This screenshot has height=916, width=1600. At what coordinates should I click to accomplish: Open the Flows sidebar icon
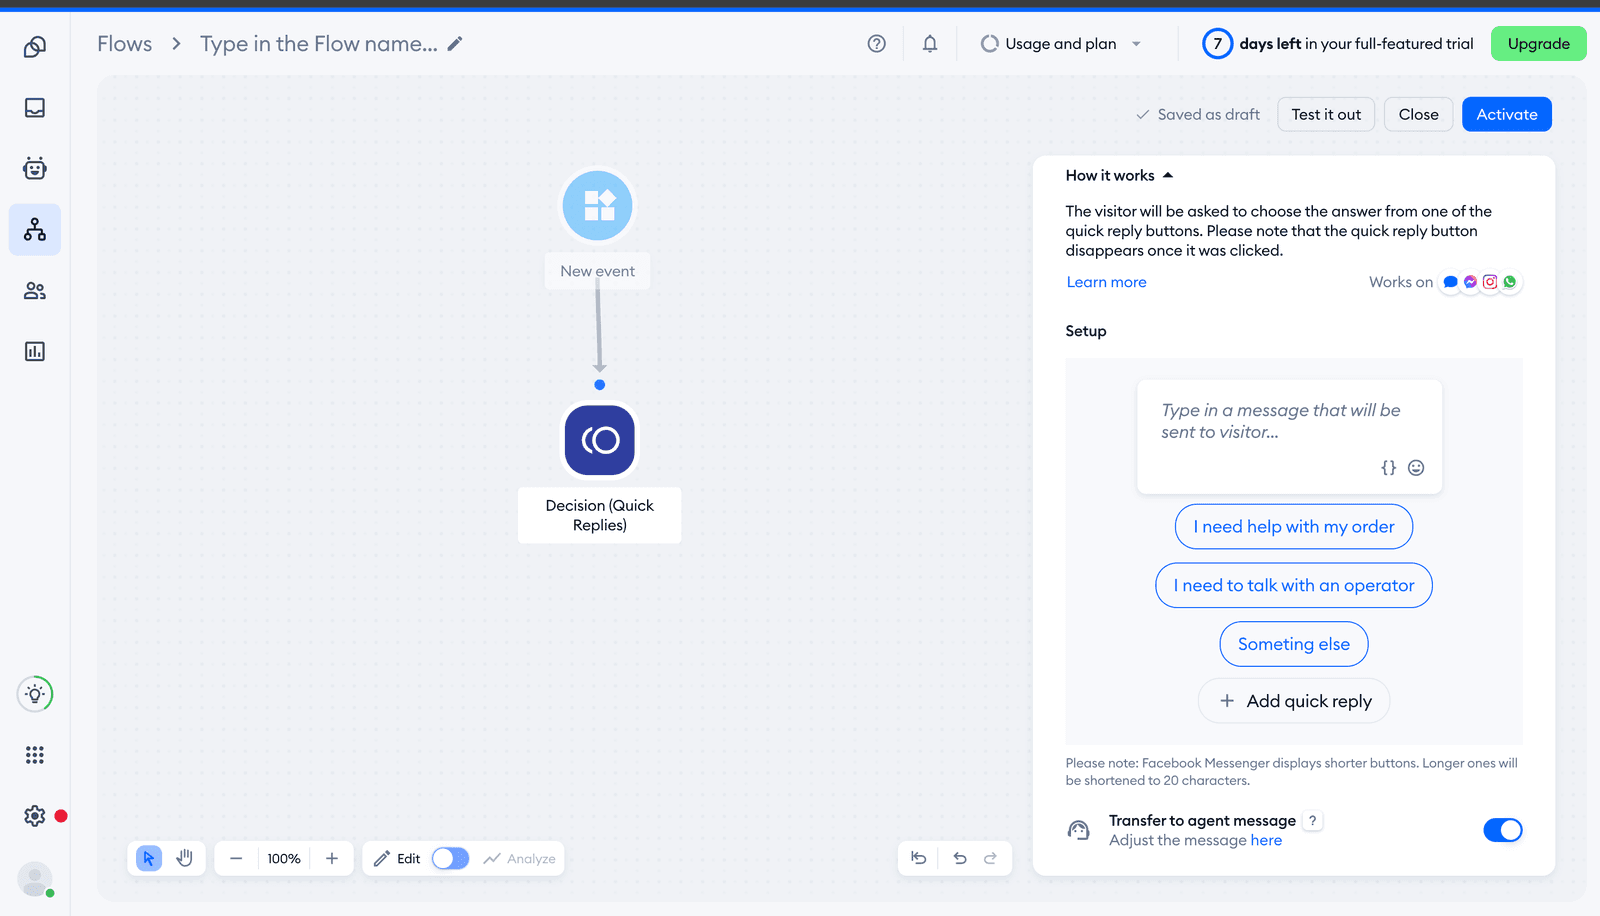pos(35,230)
